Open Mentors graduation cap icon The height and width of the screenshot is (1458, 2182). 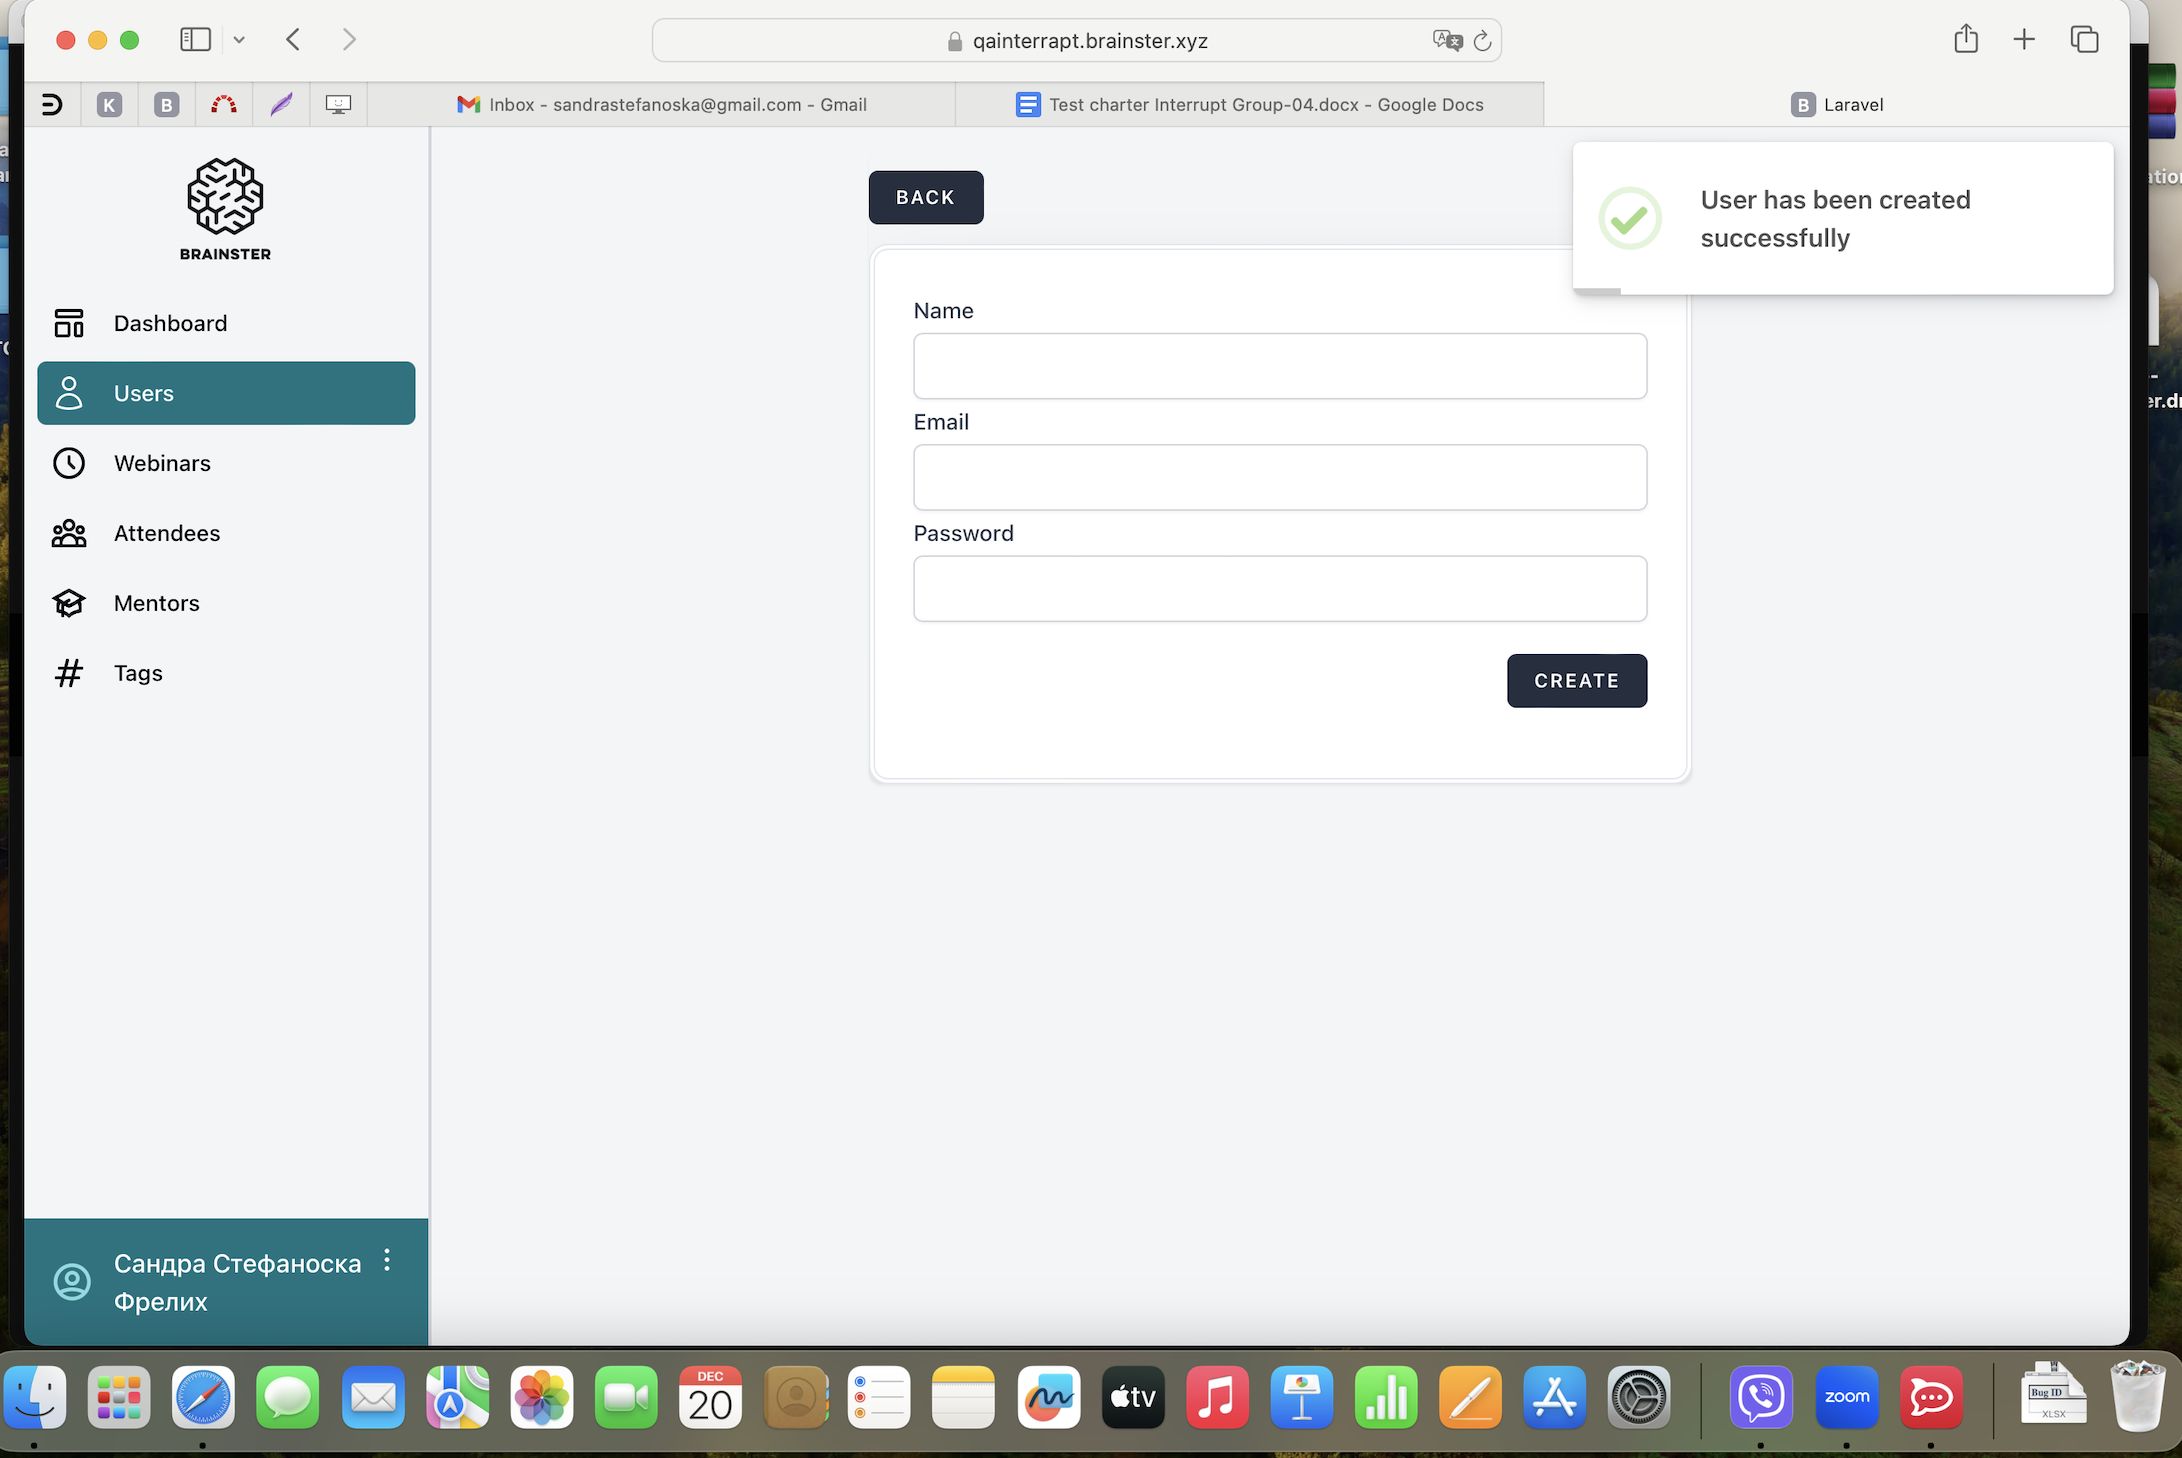click(x=69, y=603)
